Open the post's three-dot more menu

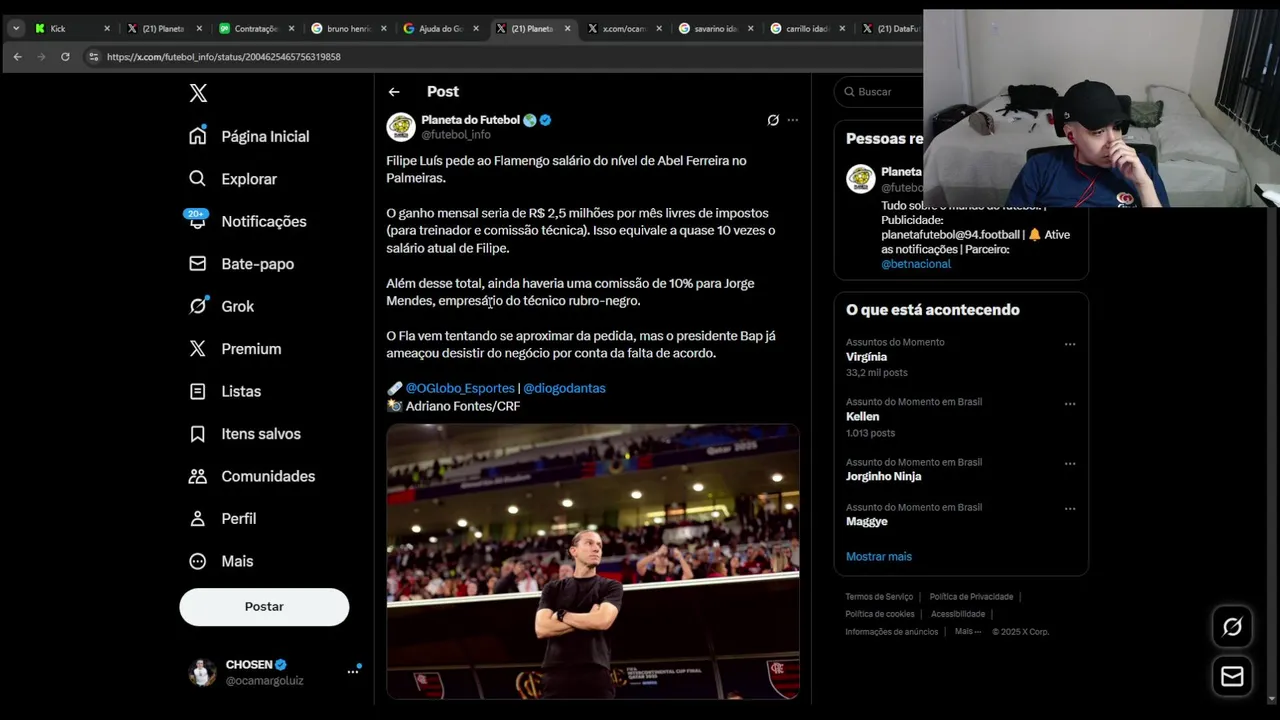(793, 120)
